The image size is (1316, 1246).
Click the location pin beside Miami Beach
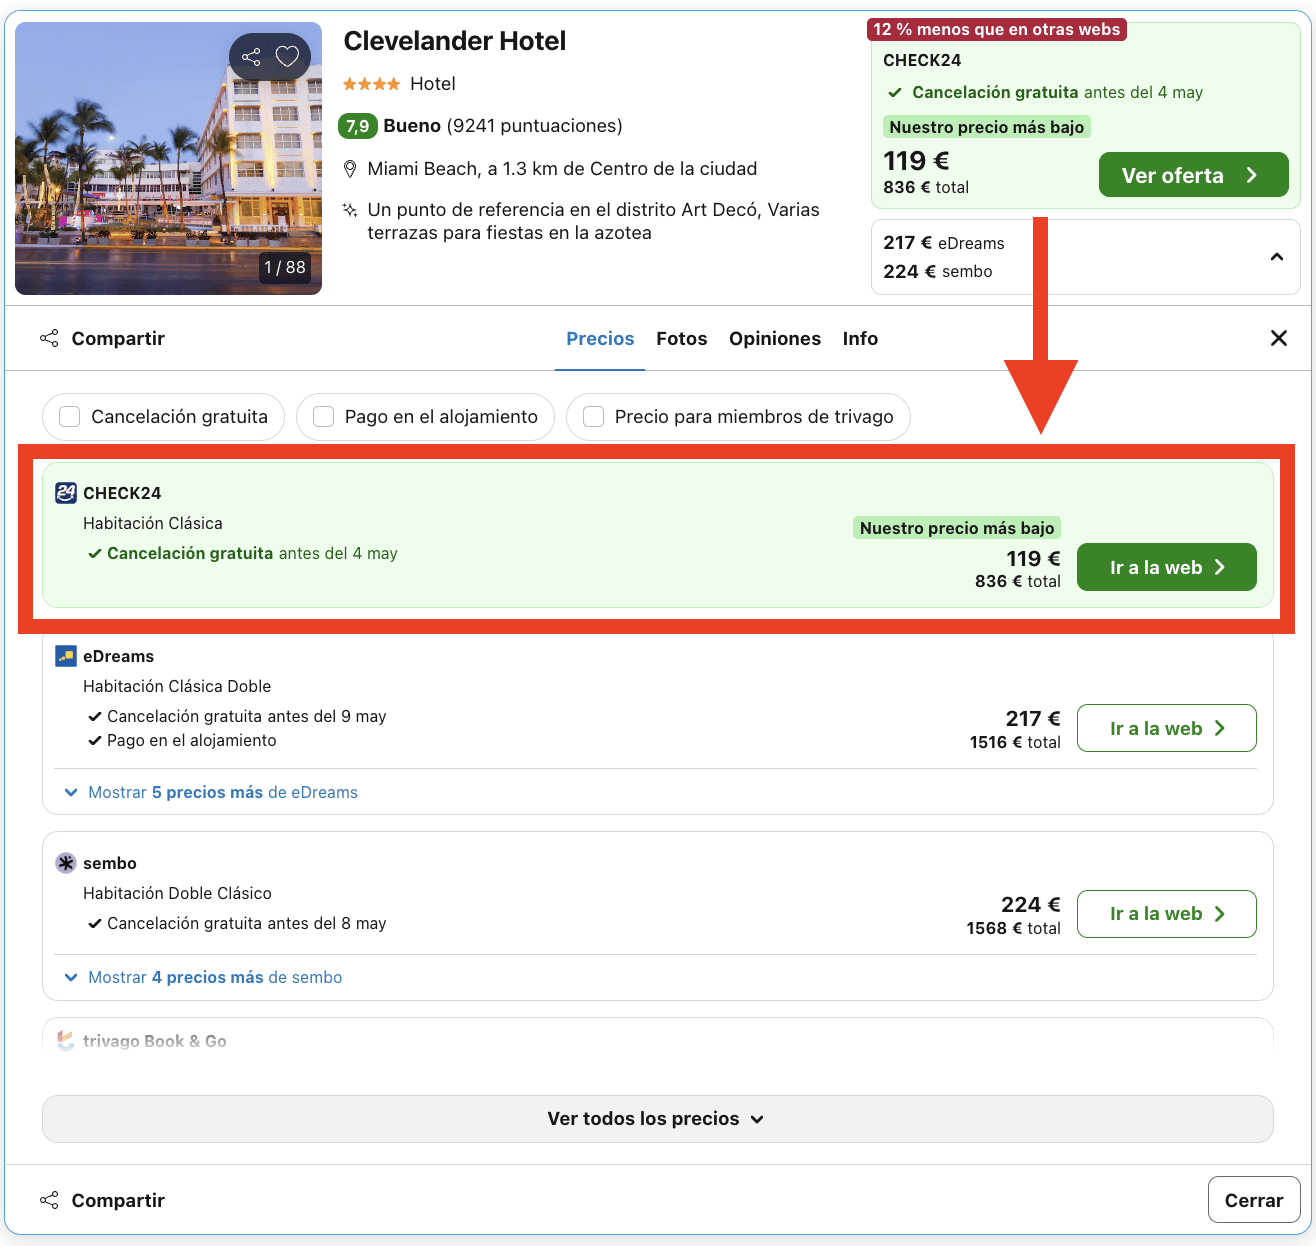point(350,168)
